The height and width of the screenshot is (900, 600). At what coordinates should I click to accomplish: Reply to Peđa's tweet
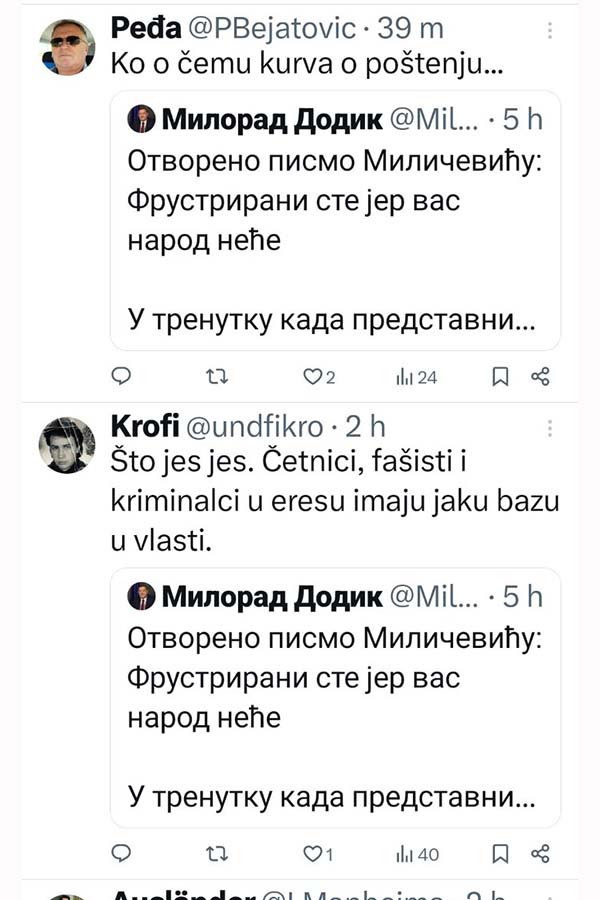point(121,376)
